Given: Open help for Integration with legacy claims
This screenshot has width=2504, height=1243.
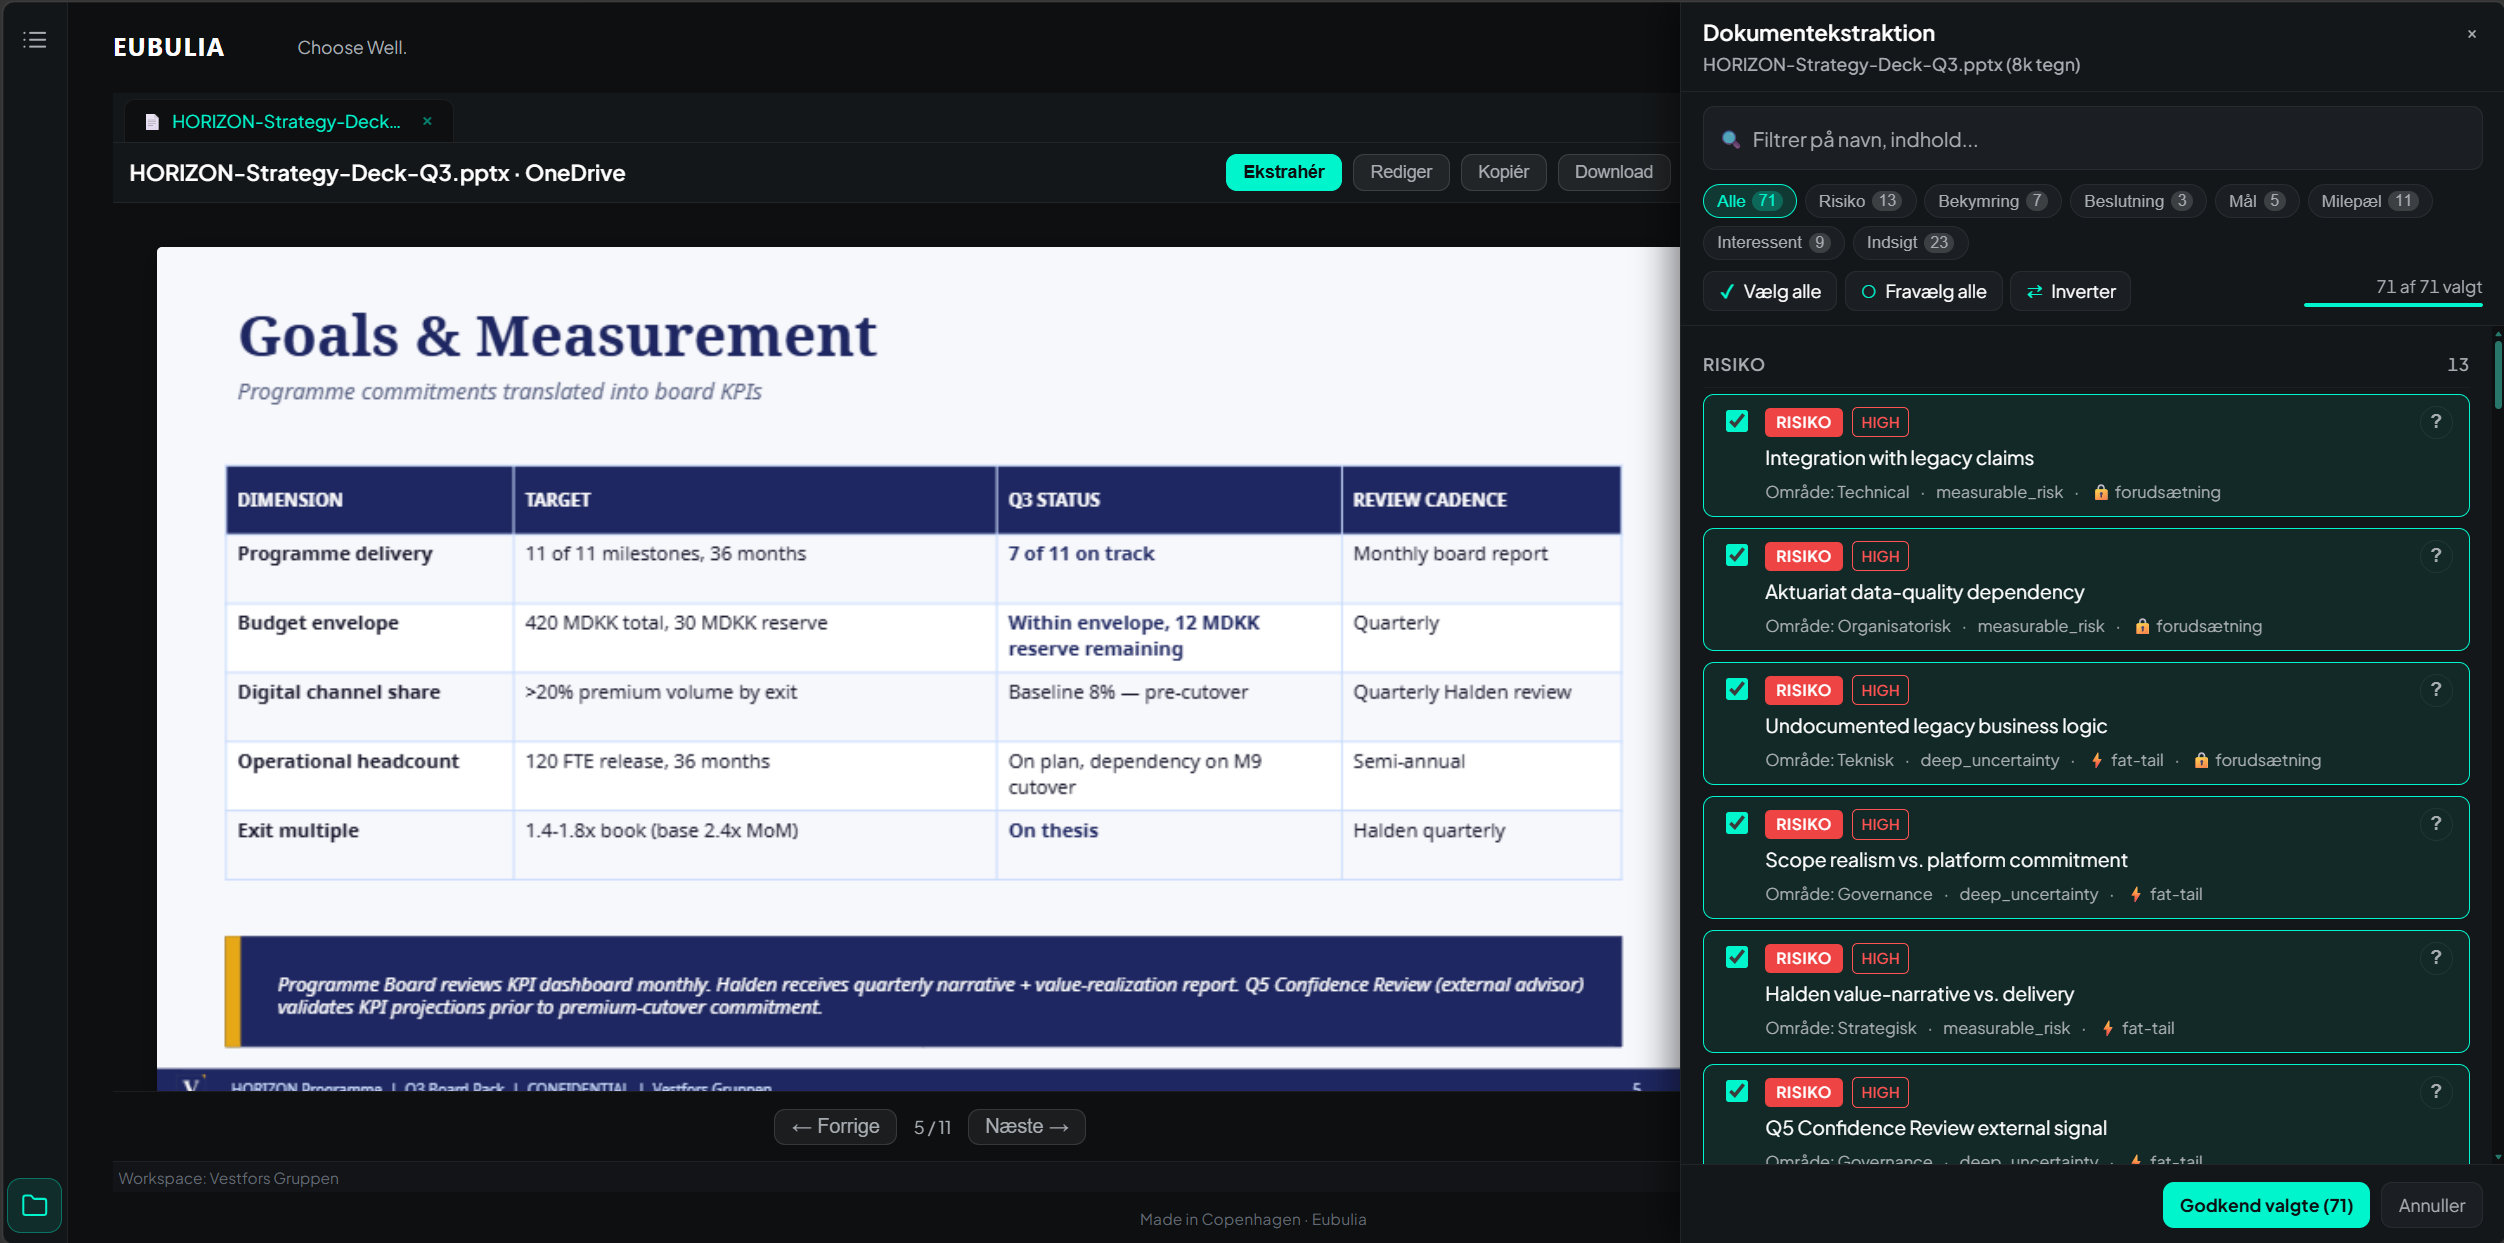Looking at the screenshot, I should [2436, 422].
